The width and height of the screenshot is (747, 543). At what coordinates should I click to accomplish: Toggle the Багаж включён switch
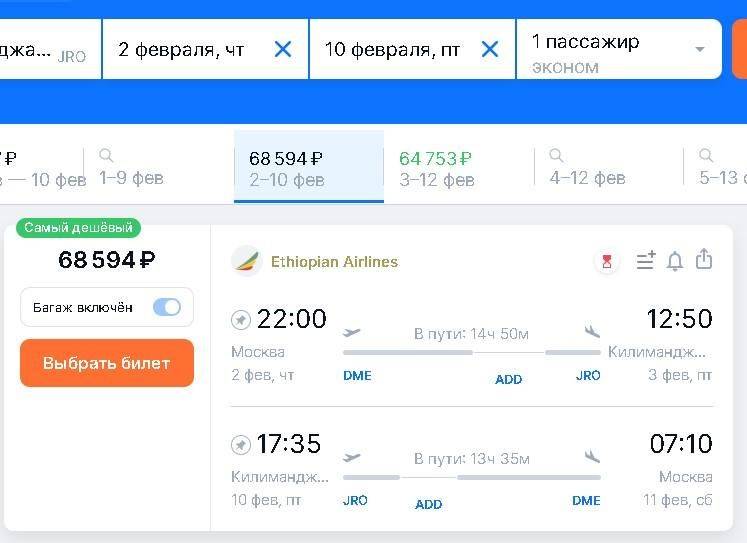166,307
